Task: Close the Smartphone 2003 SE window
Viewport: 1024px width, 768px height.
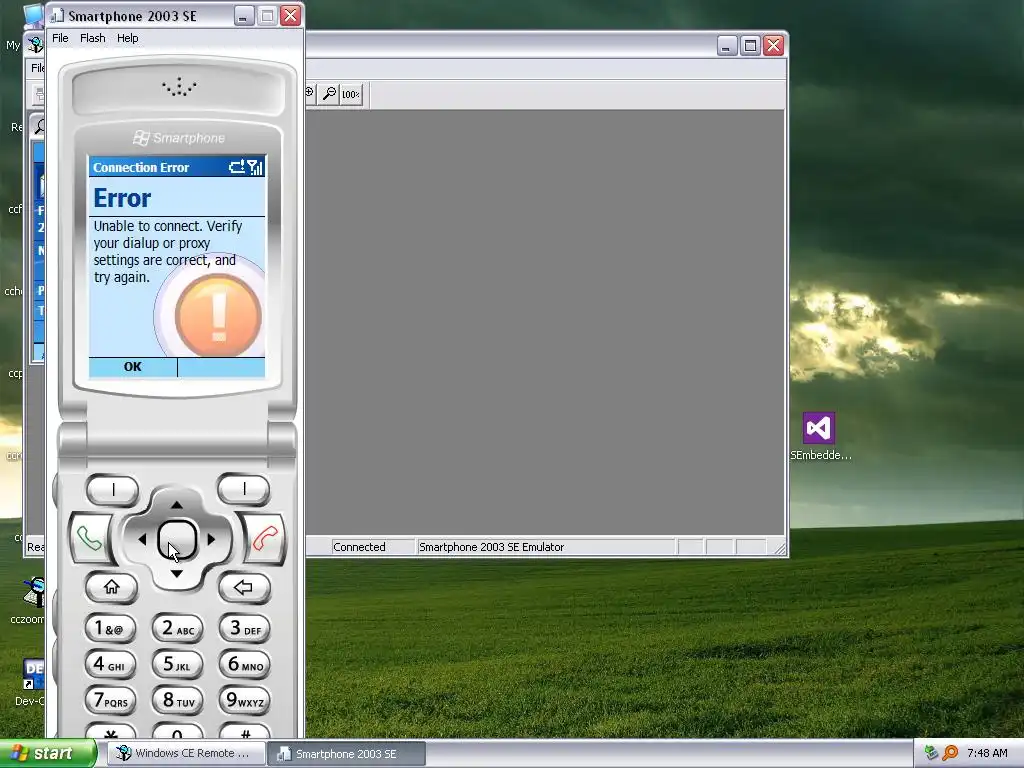Action: 291,16
